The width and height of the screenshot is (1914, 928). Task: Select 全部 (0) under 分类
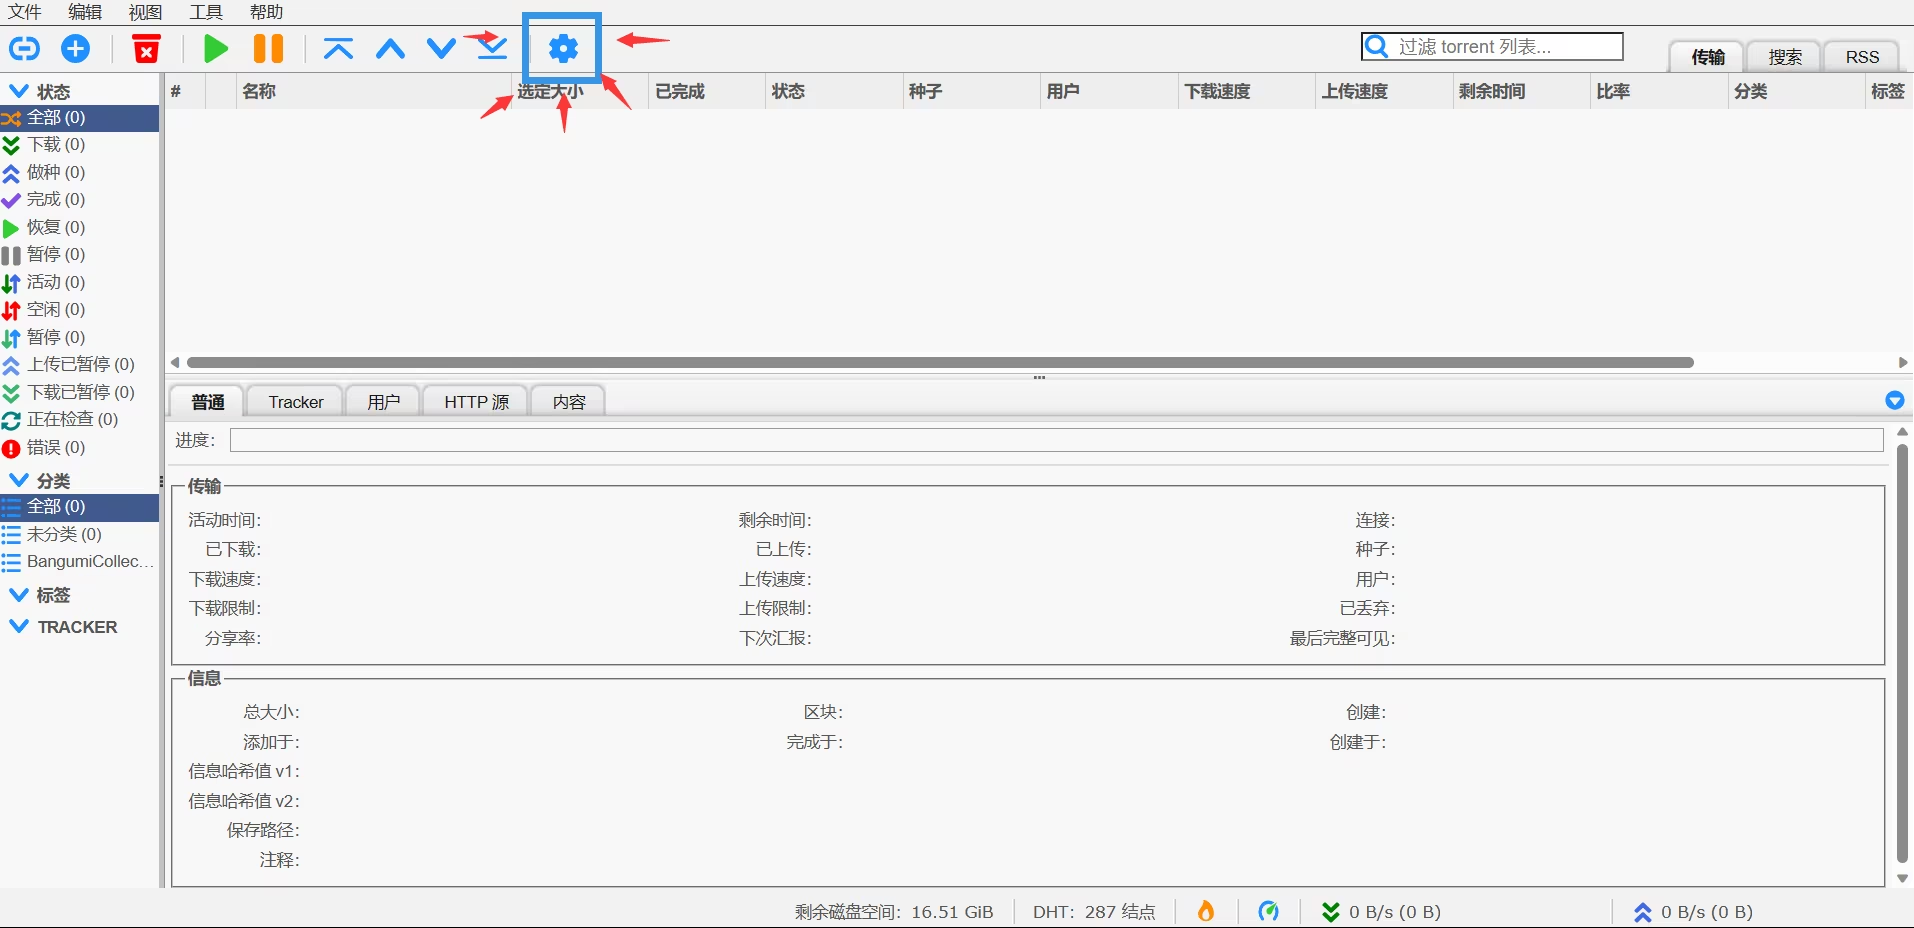(79, 507)
